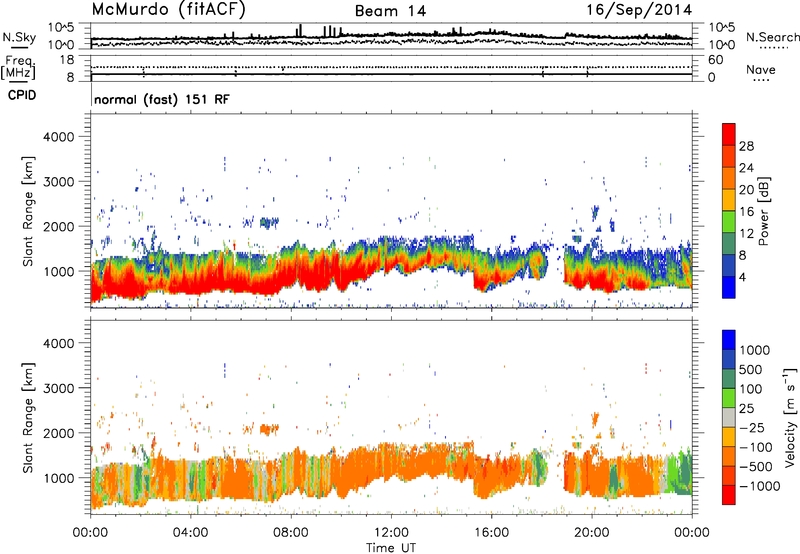Click the "CPID" label

click(x=22, y=95)
